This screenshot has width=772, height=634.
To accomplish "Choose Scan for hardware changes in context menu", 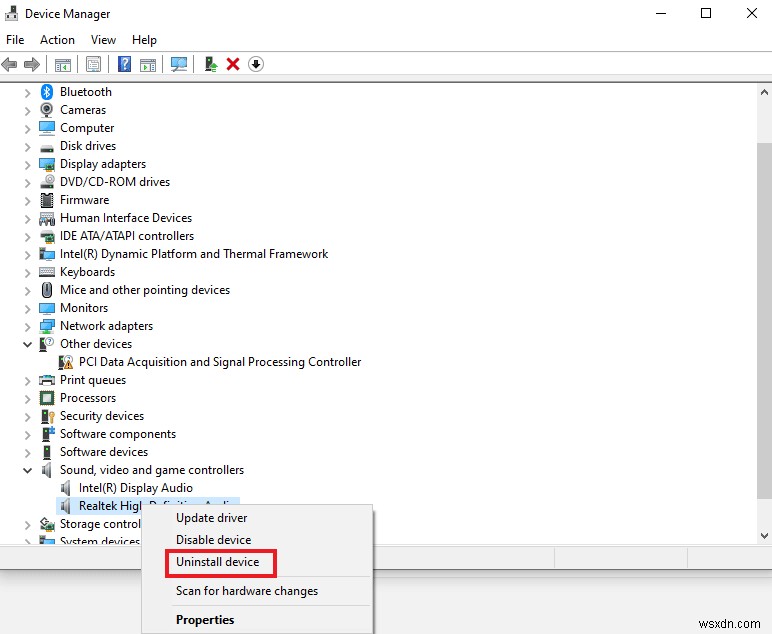I will 247,591.
